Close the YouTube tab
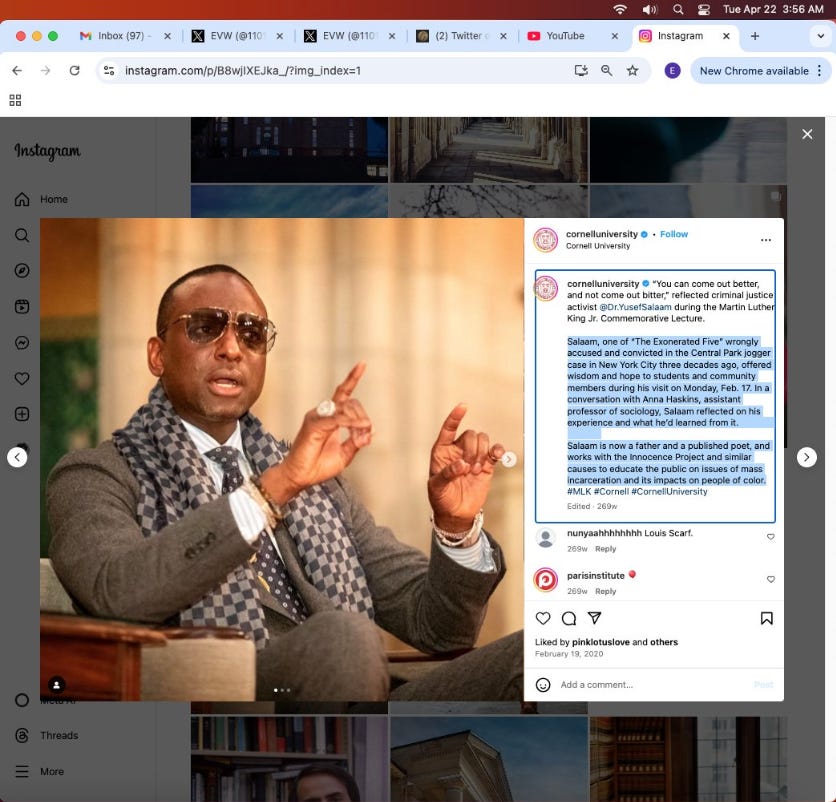836x802 pixels. click(615, 36)
